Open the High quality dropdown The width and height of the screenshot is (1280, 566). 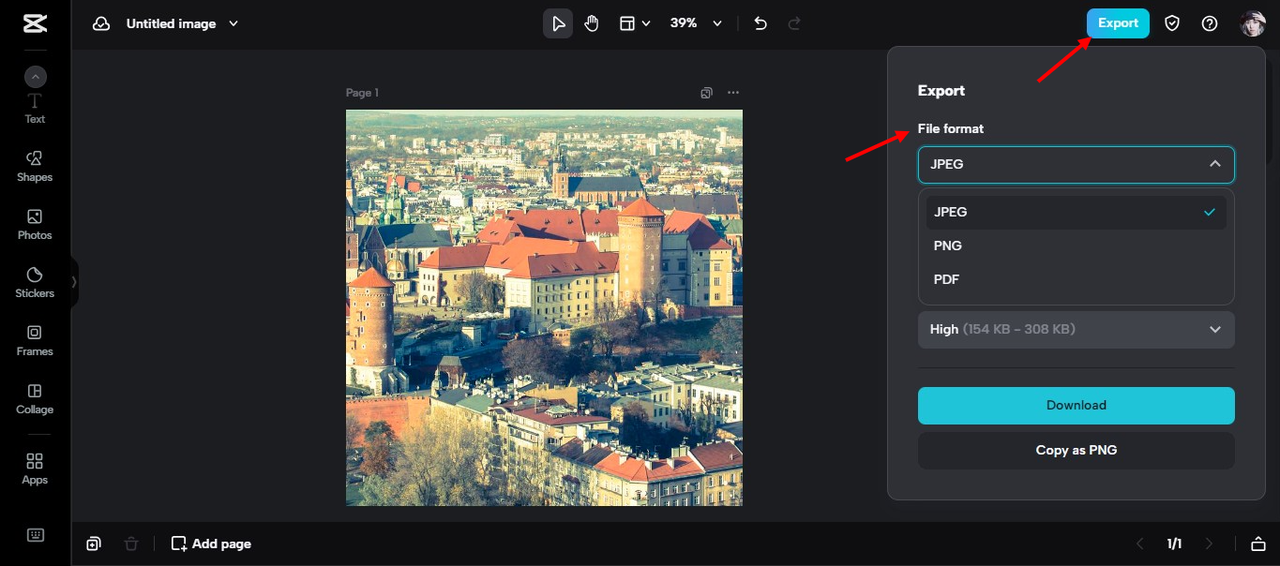1076,329
